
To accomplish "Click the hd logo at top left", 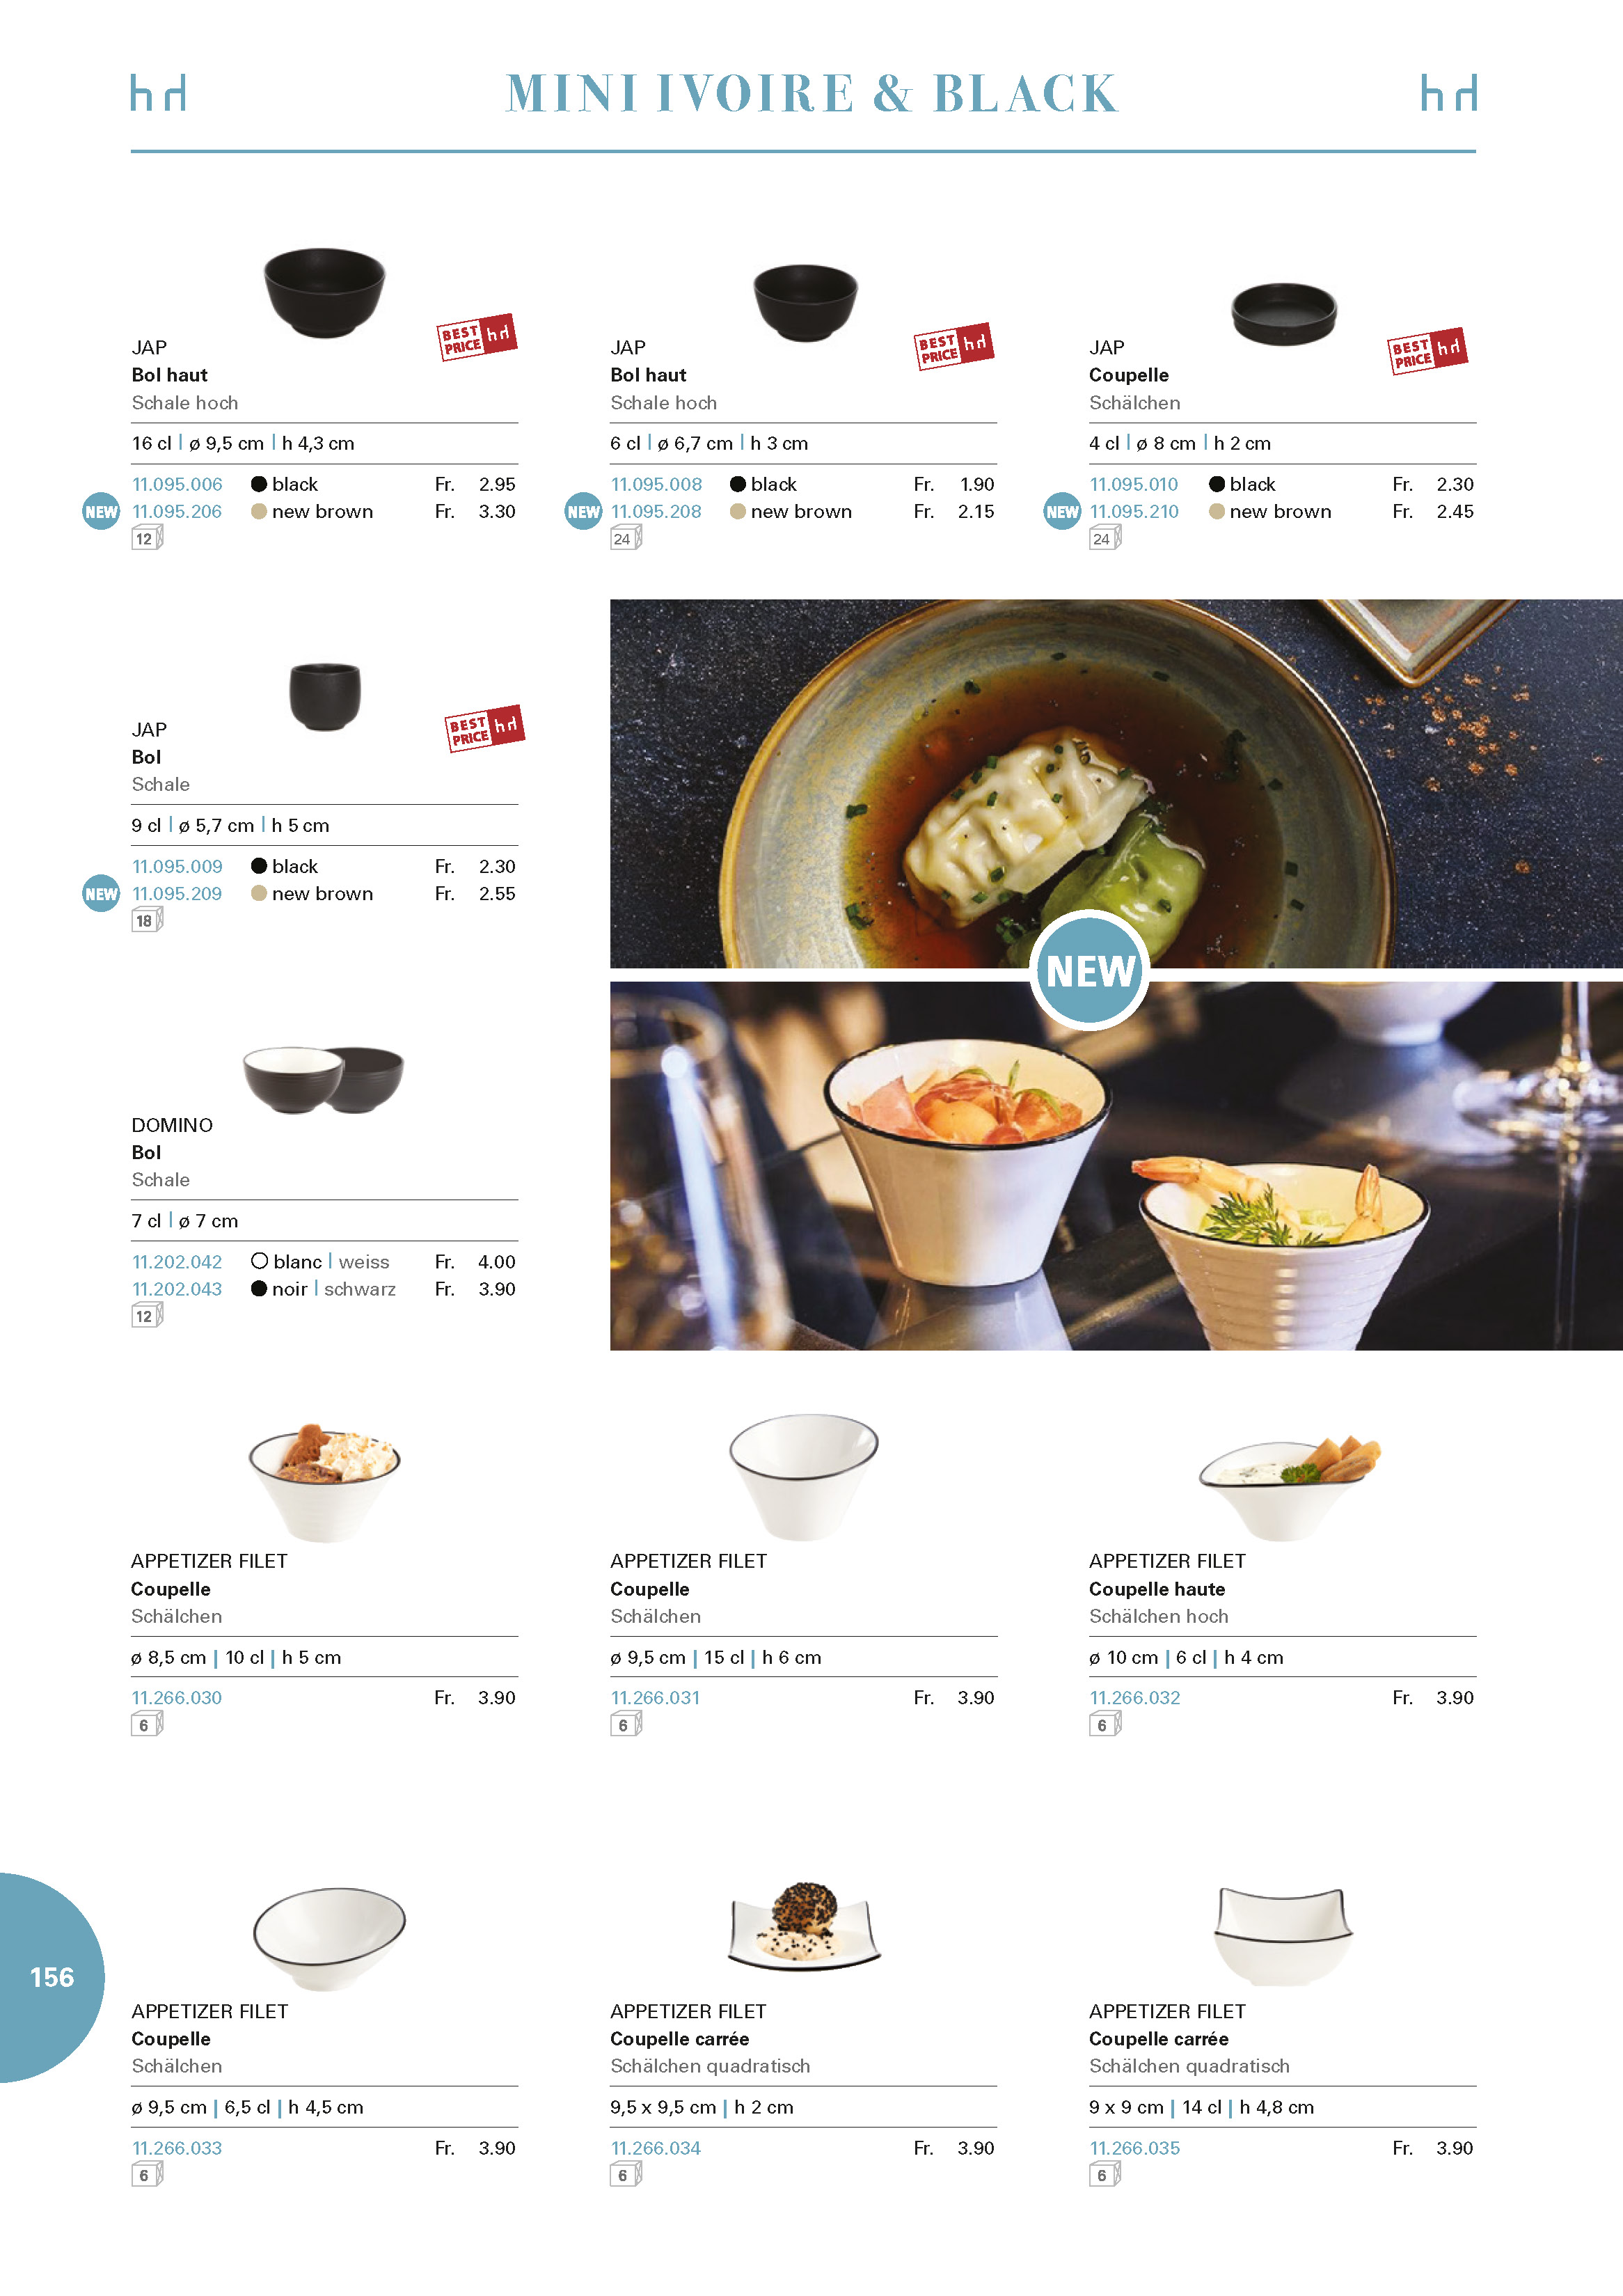I will [x=158, y=93].
